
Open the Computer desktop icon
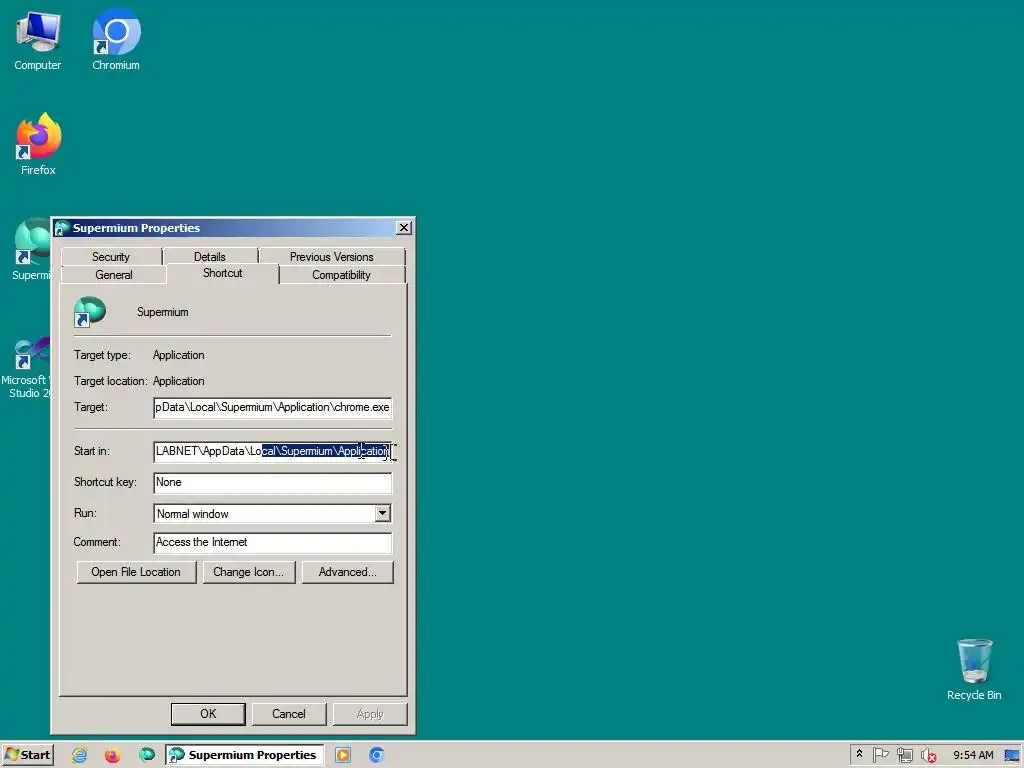point(37,40)
